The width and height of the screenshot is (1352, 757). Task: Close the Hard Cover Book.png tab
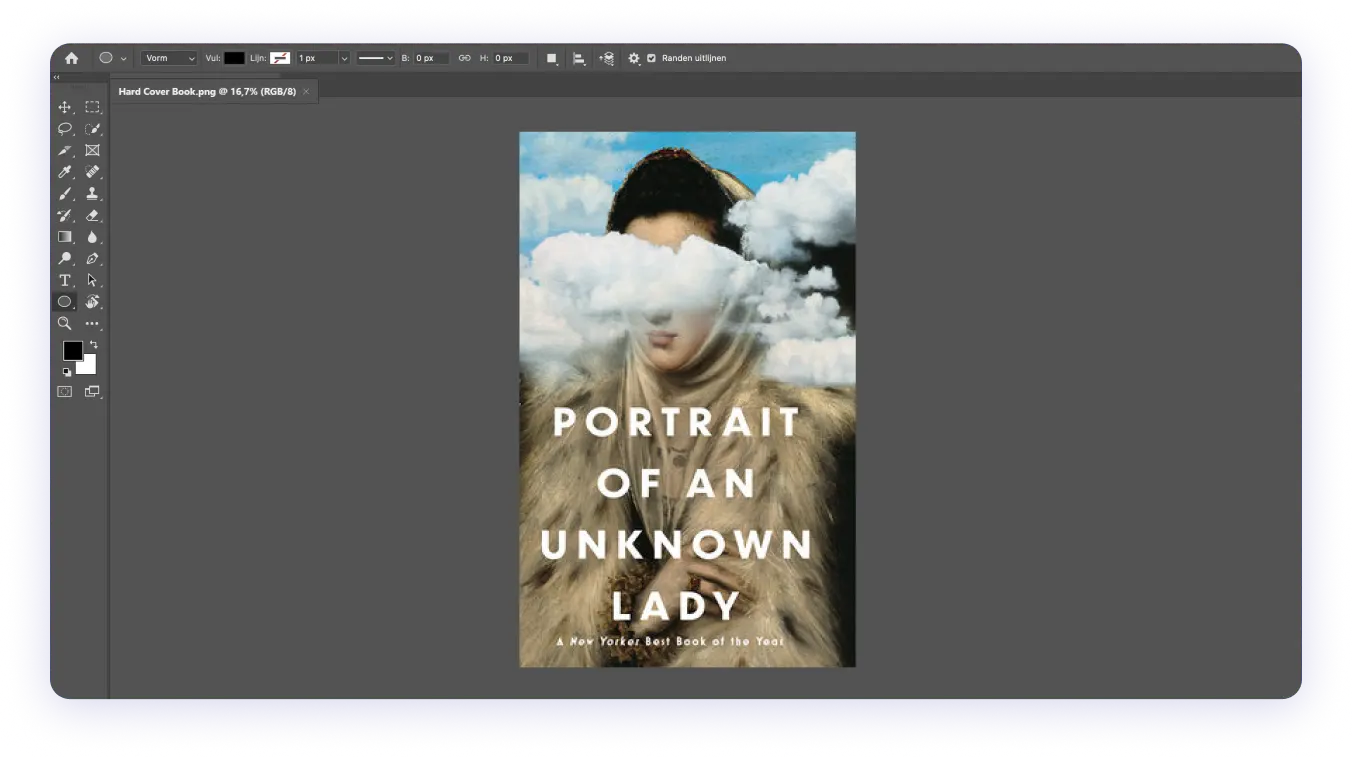coord(306,91)
